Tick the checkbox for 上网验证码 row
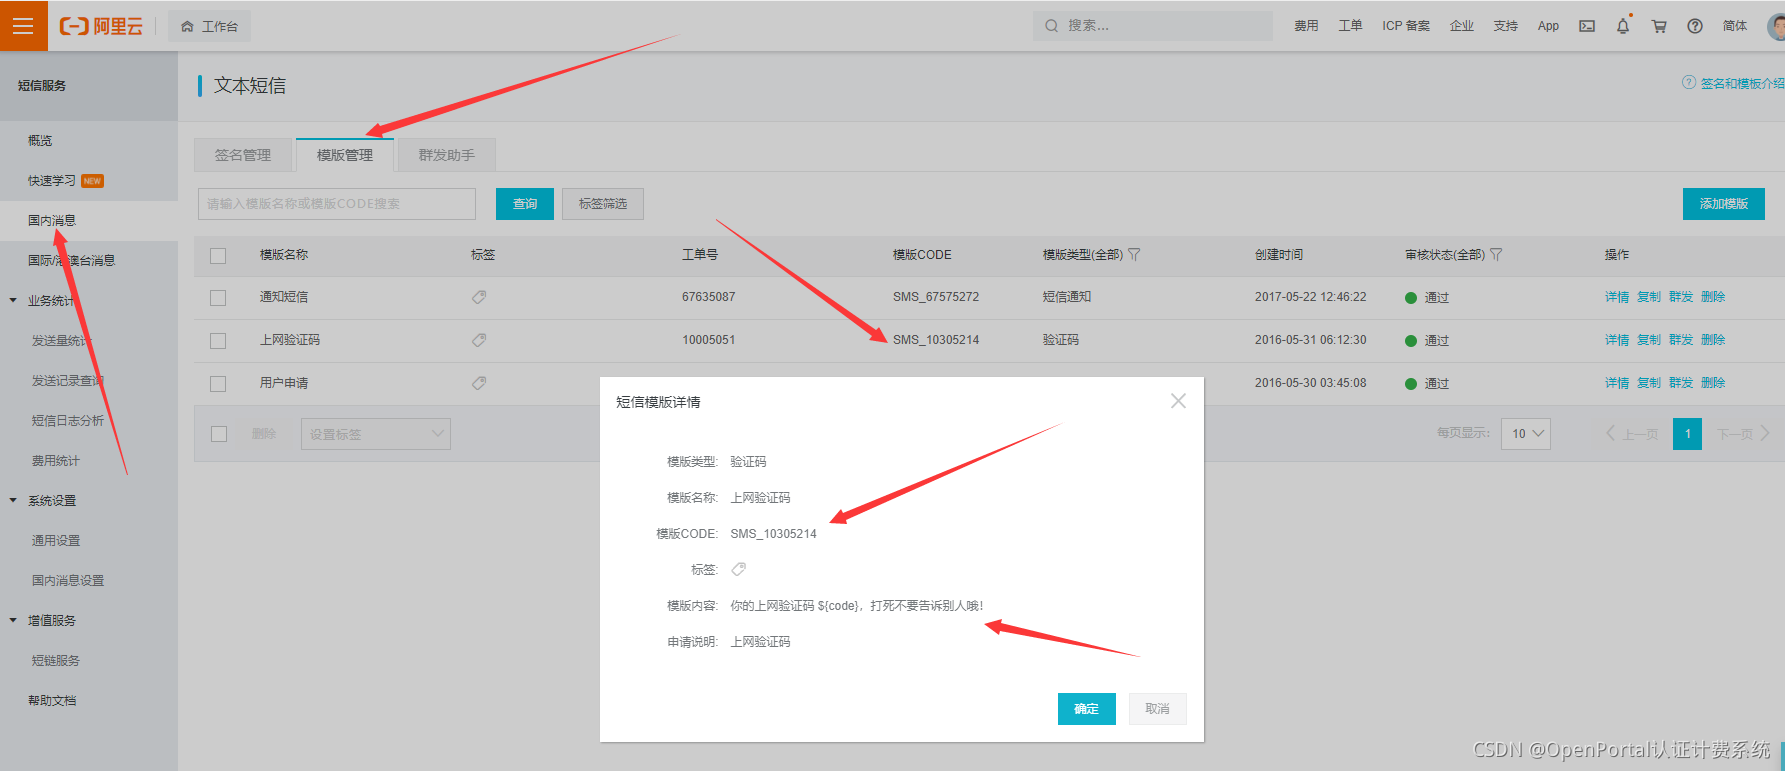 [x=218, y=341]
